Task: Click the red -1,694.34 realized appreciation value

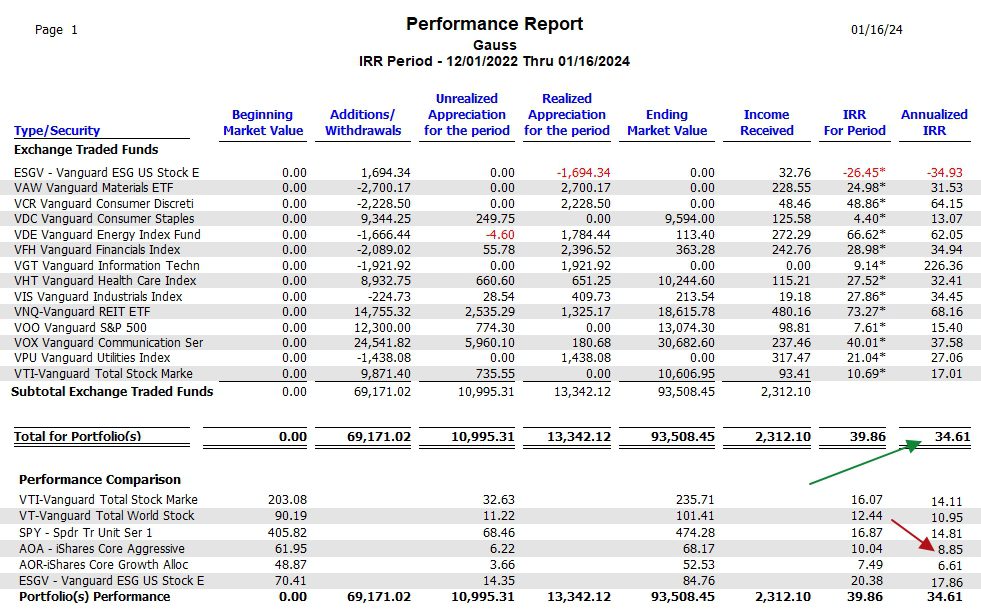Action: coord(583,173)
